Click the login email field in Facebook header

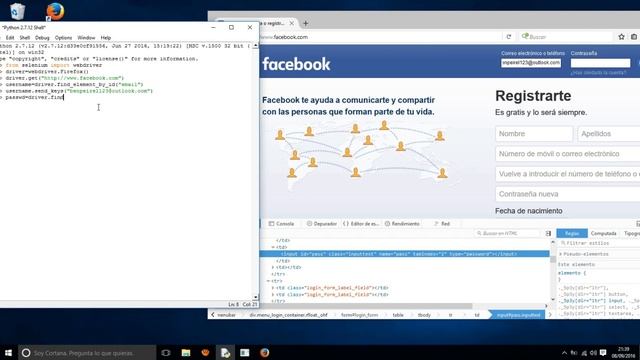[x=531, y=63]
